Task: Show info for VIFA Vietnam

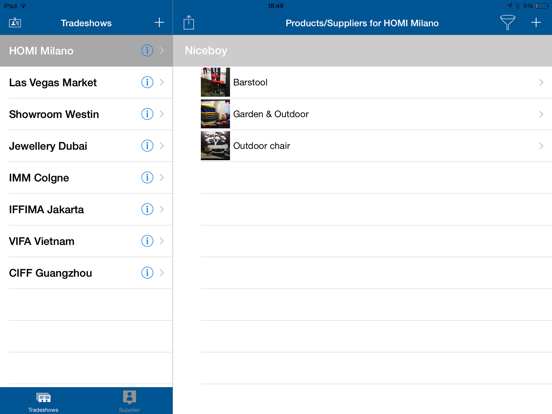Action: [x=147, y=241]
